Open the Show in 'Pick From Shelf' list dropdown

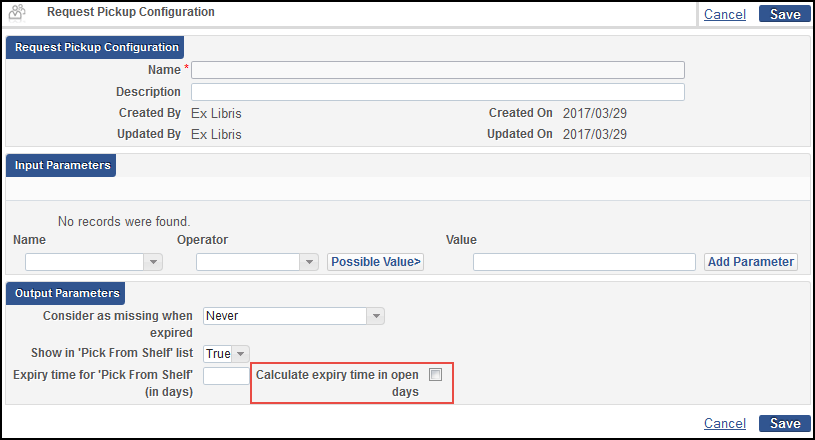point(226,354)
